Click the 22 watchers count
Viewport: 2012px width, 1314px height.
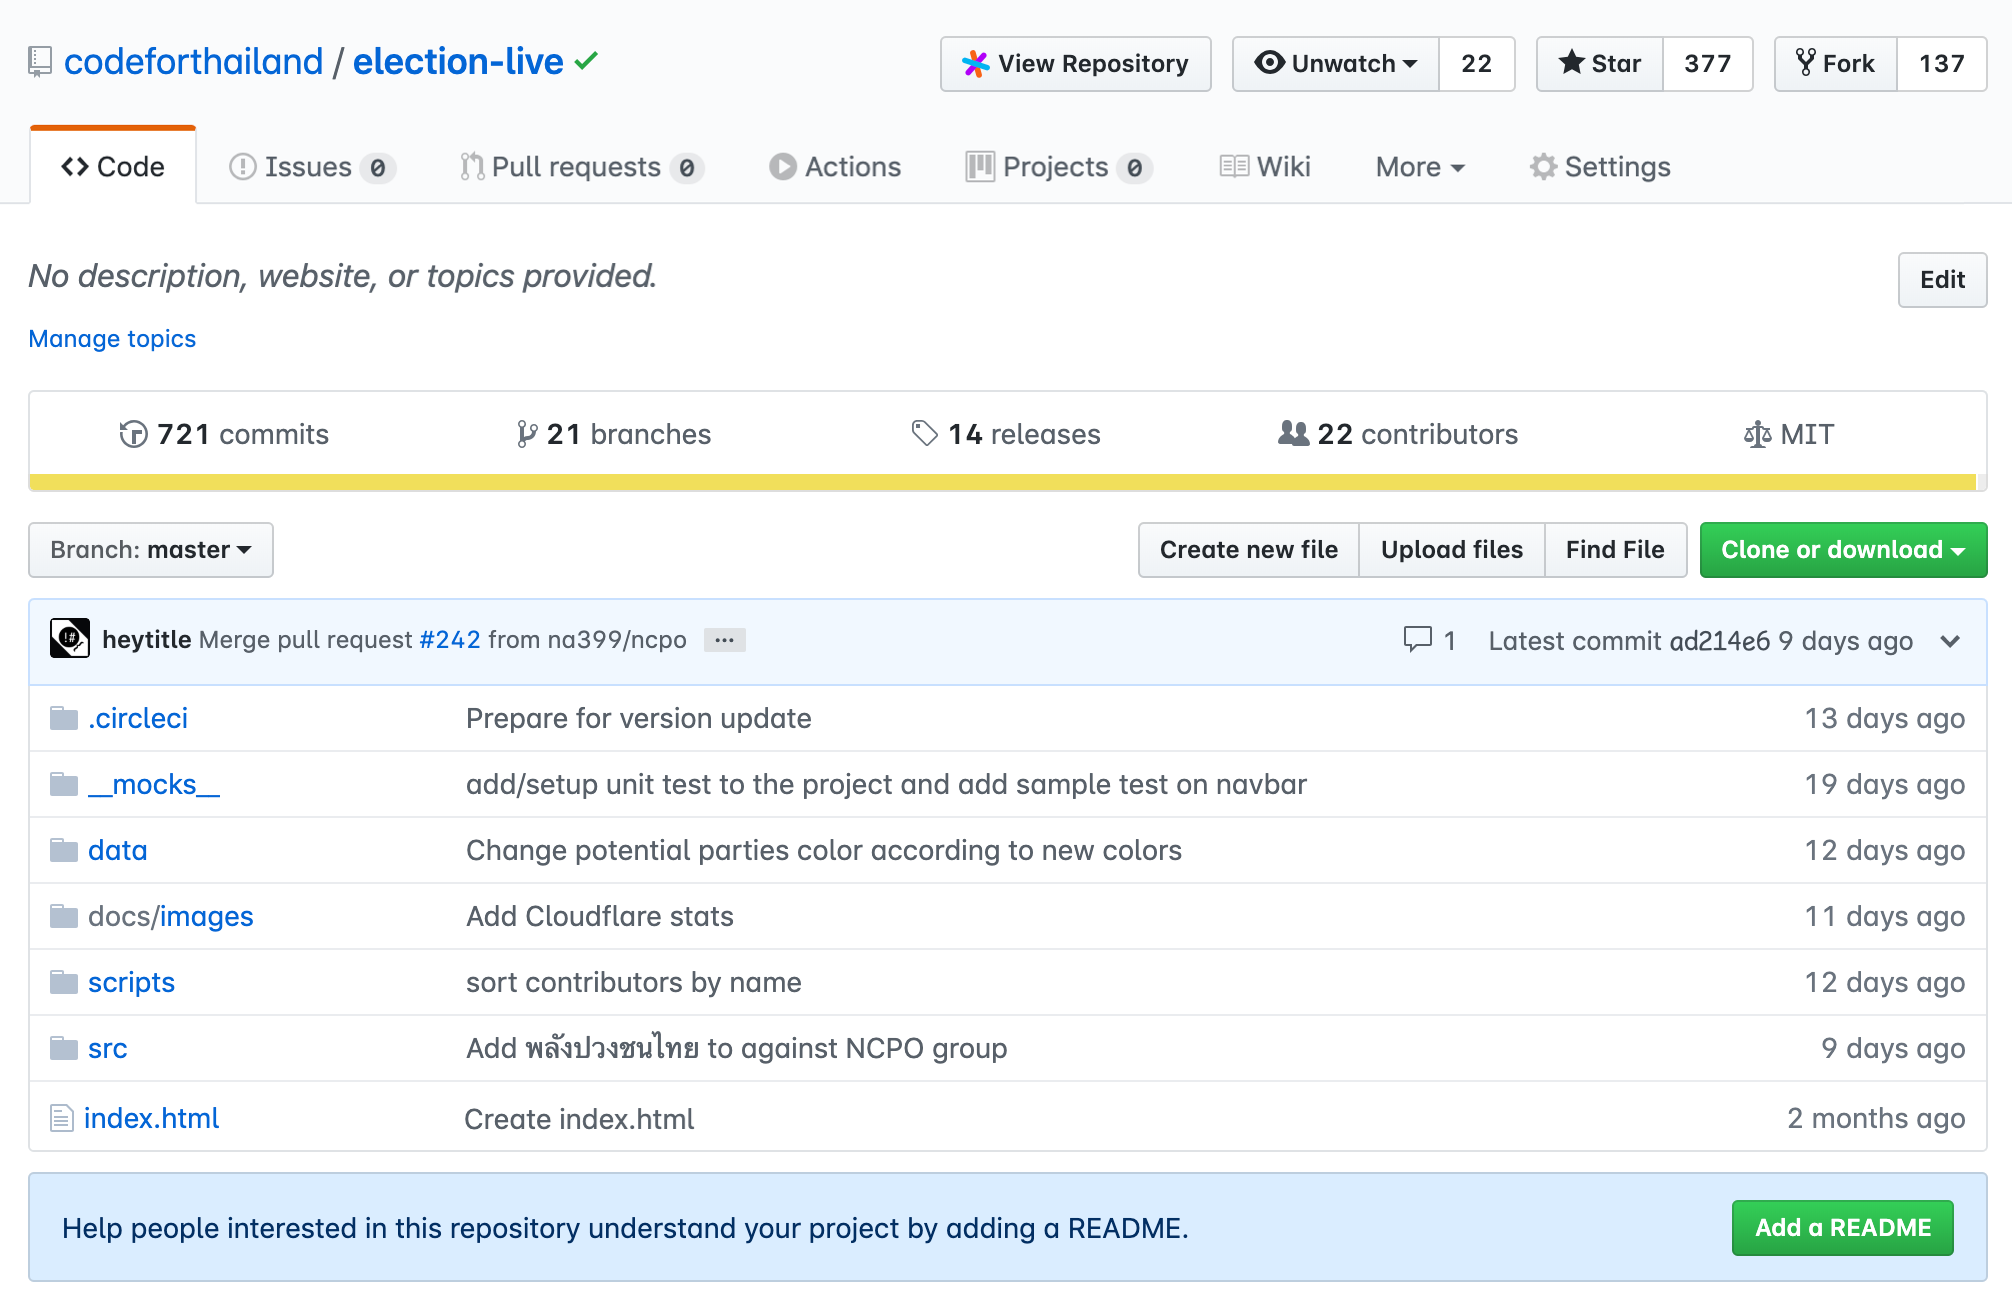1476,64
